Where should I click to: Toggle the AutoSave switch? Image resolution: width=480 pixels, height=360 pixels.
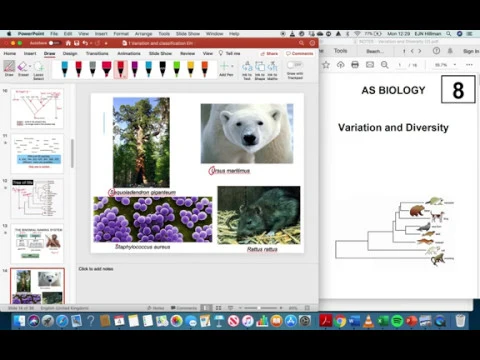pyautogui.click(x=54, y=43)
